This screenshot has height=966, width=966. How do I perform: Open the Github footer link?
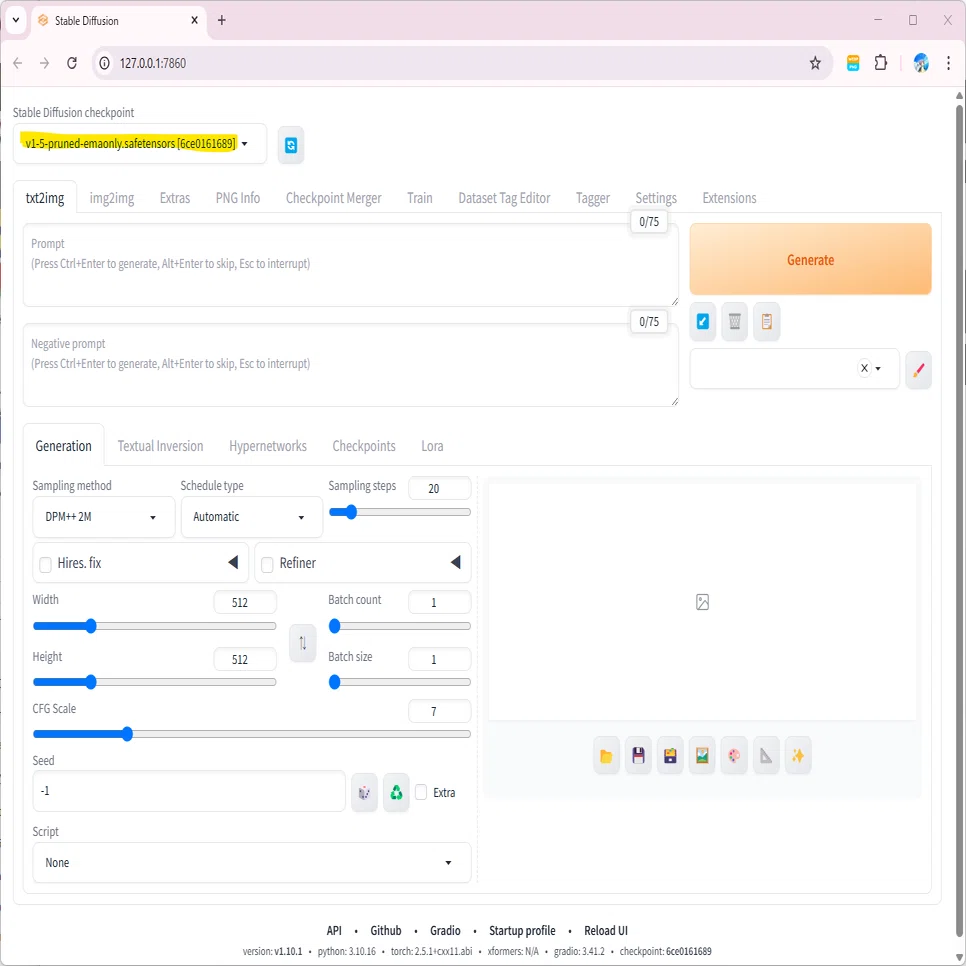pos(386,930)
